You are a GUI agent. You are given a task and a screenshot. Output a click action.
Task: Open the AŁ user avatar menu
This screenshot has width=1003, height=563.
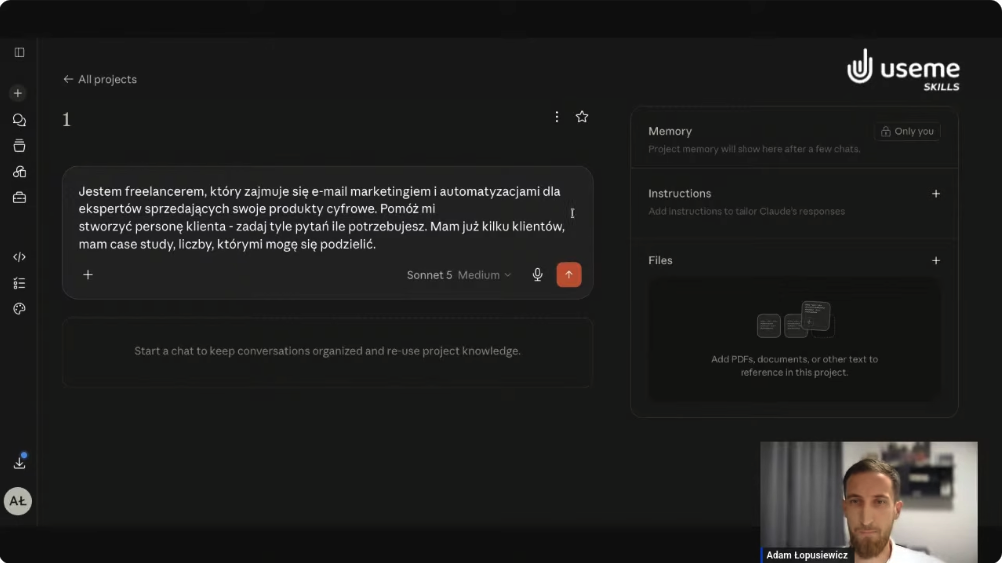(18, 501)
